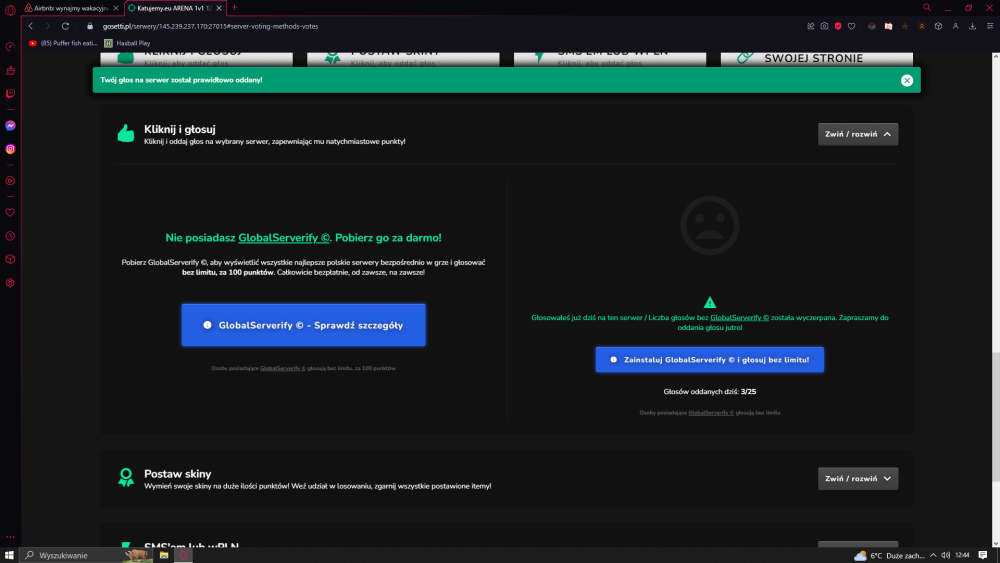The image size is (1000, 563).
Task: Open Settings gear in the sidebar
Action: [10, 283]
